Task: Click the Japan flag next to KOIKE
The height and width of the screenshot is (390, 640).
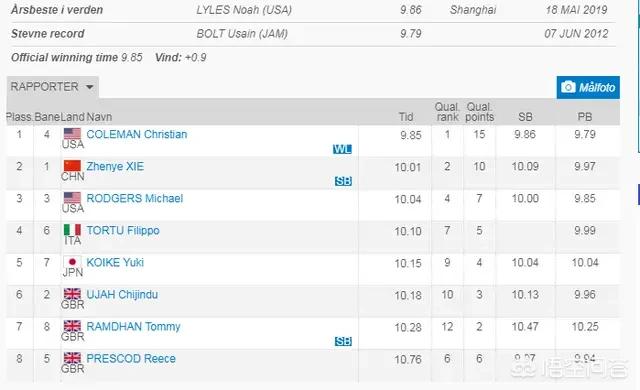Action: [72, 261]
